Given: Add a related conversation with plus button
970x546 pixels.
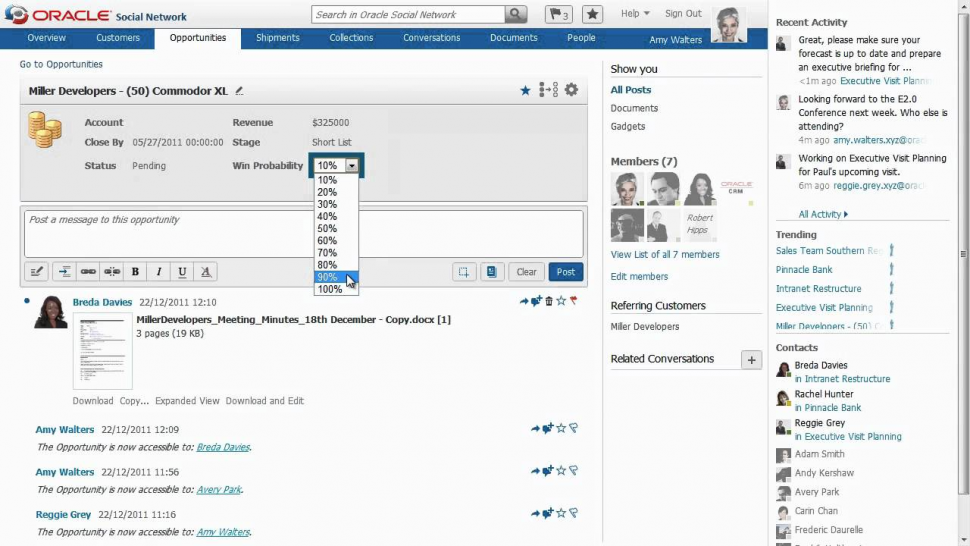Looking at the screenshot, I should [x=751, y=360].
